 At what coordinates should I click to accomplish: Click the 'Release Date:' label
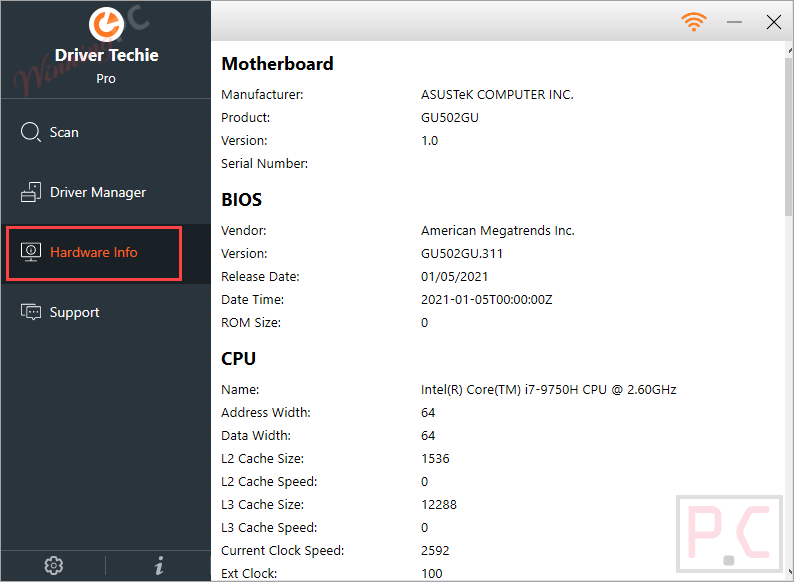pyautogui.click(x=260, y=277)
